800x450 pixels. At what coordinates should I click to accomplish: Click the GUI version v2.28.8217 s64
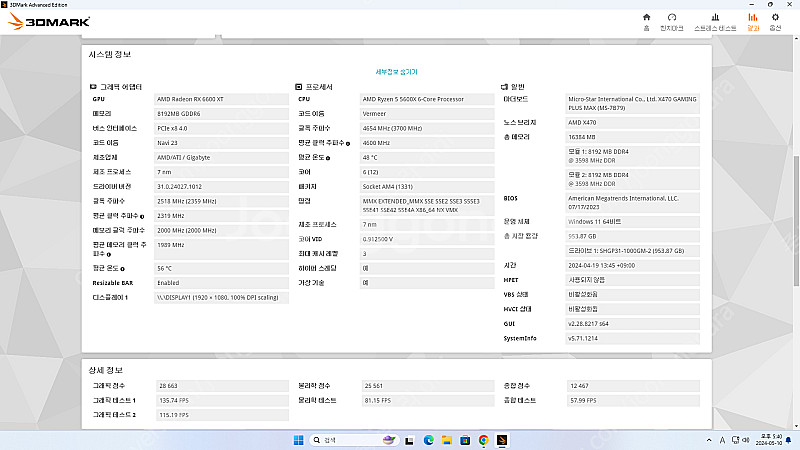(633, 324)
